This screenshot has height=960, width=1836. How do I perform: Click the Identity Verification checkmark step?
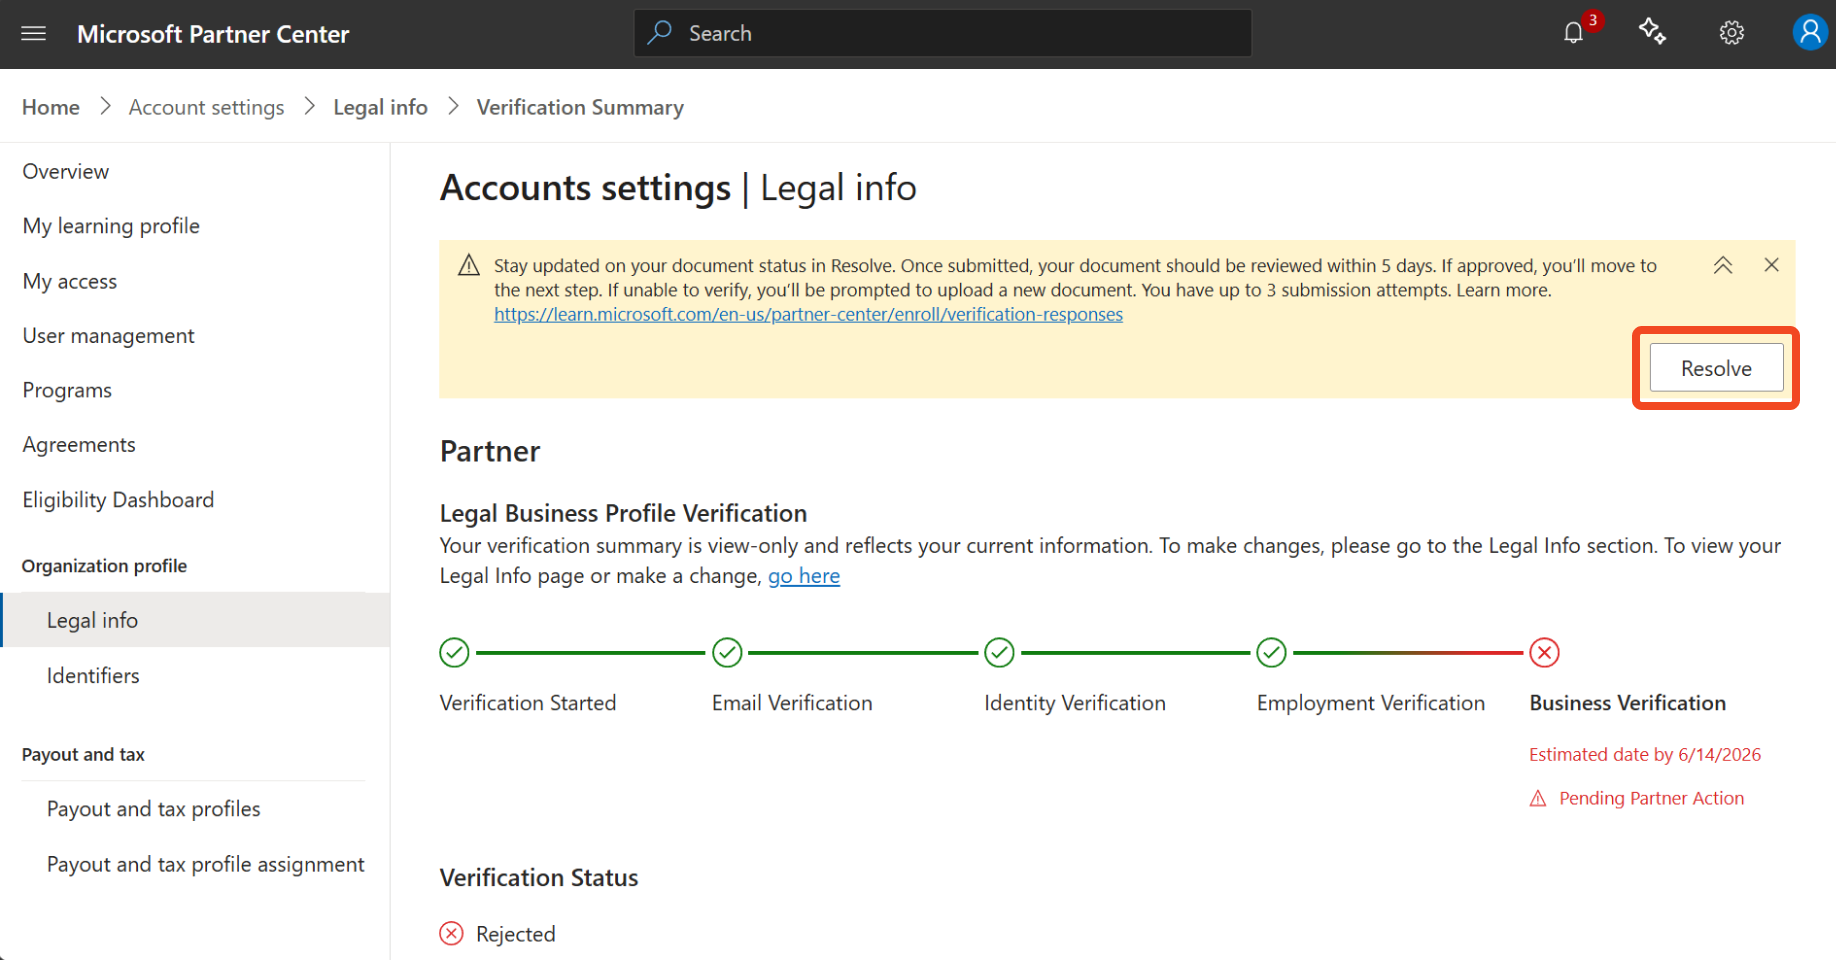(999, 653)
